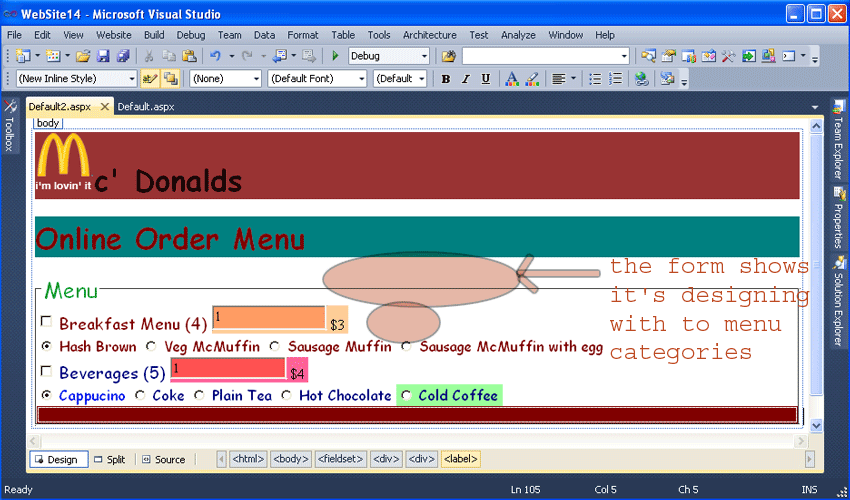Switch to Source view
This screenshot has height=500, width=850.
click(x=164, y=459)
